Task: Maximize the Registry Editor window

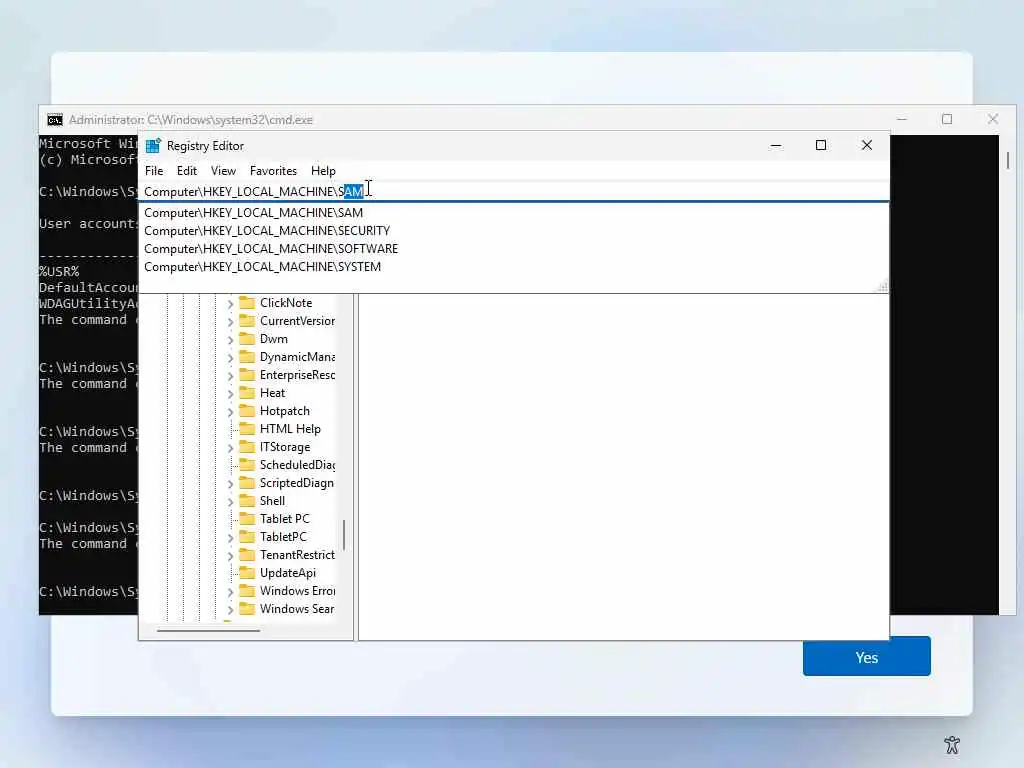Action: pos(821,145)
